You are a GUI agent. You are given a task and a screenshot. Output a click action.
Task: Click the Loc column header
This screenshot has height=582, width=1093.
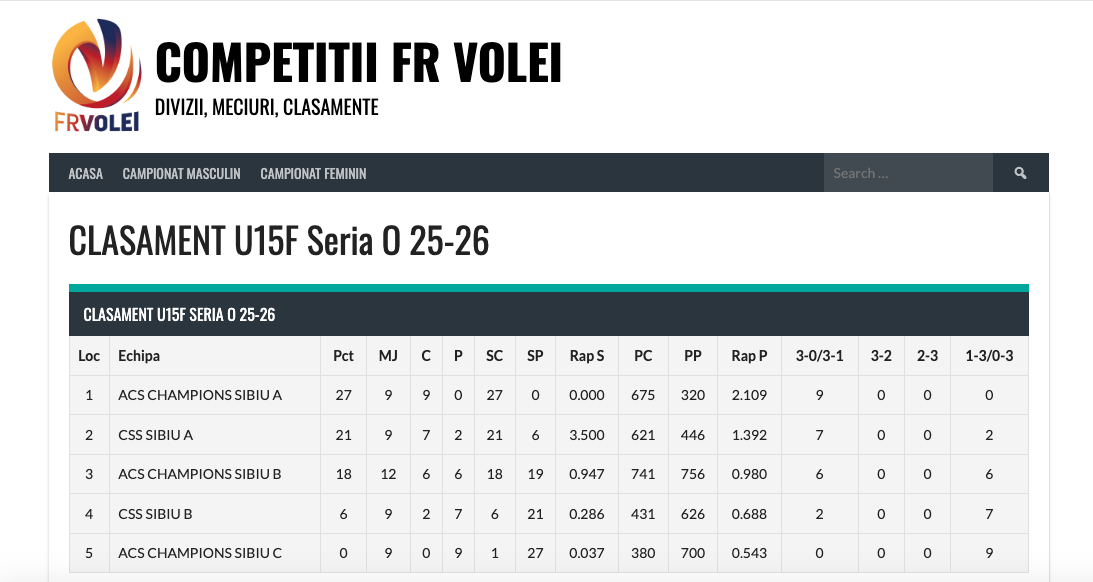[x=89, y=356]
